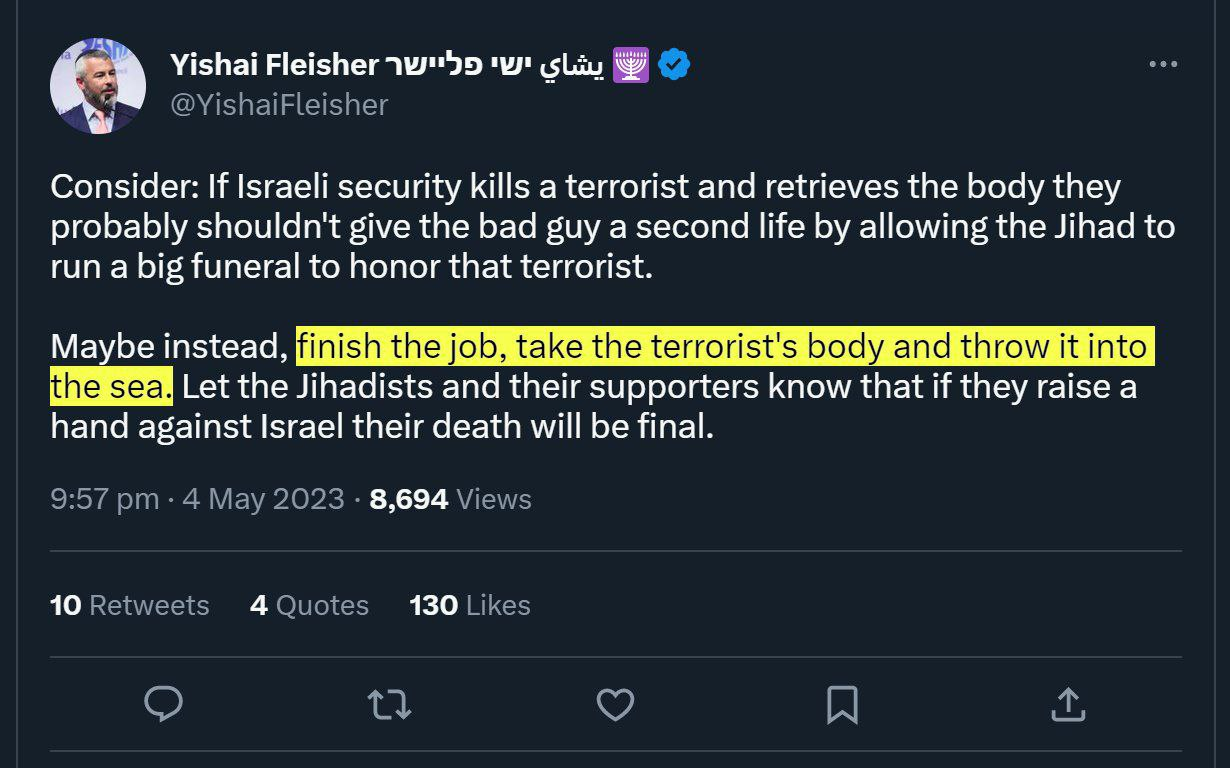The width and height of the screenshot is (1230, 768).
Task: Show the list of 10 Retweets
Action: coord(130,605)
